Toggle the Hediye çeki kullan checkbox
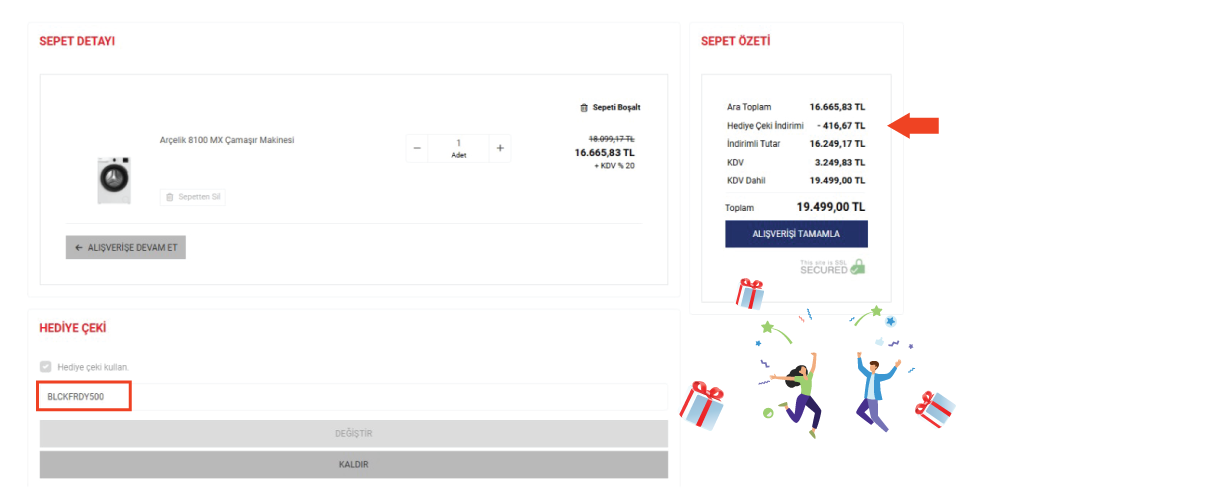This screenshot has height=497, width=1223. (45, 367)
